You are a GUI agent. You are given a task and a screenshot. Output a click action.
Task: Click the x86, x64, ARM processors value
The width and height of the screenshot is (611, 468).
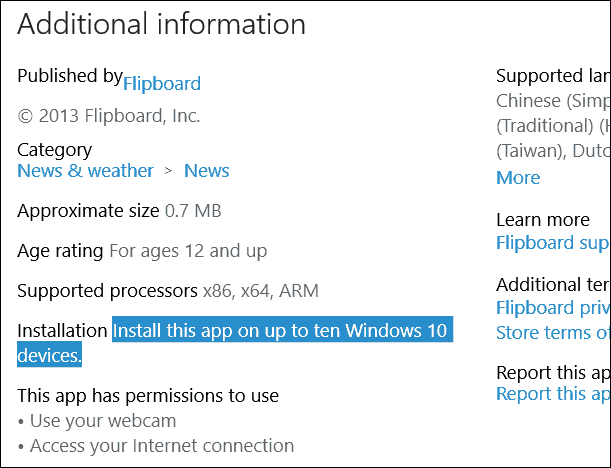[261, 291]
